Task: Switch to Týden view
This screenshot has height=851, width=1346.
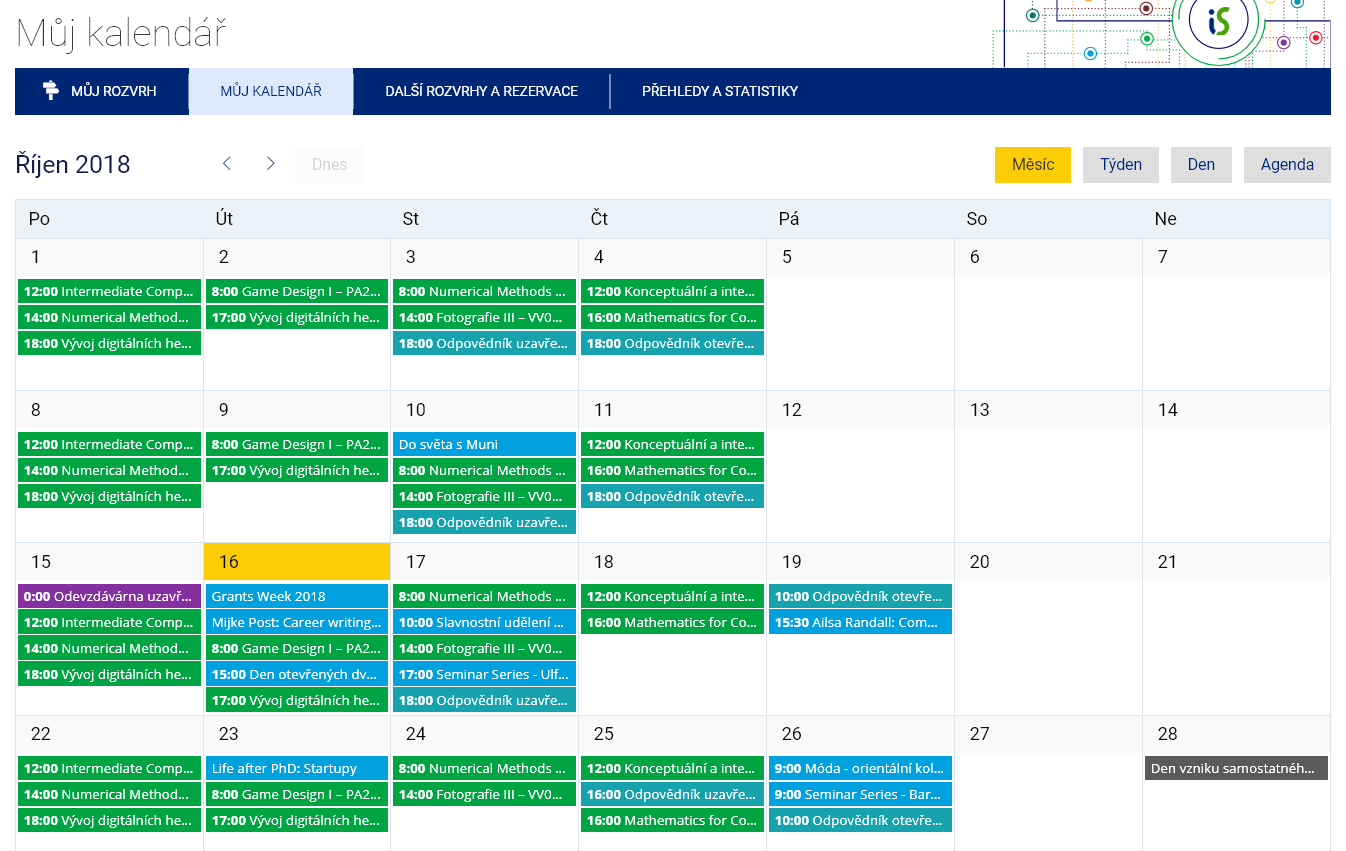Action: click(x=1120, y=165)
